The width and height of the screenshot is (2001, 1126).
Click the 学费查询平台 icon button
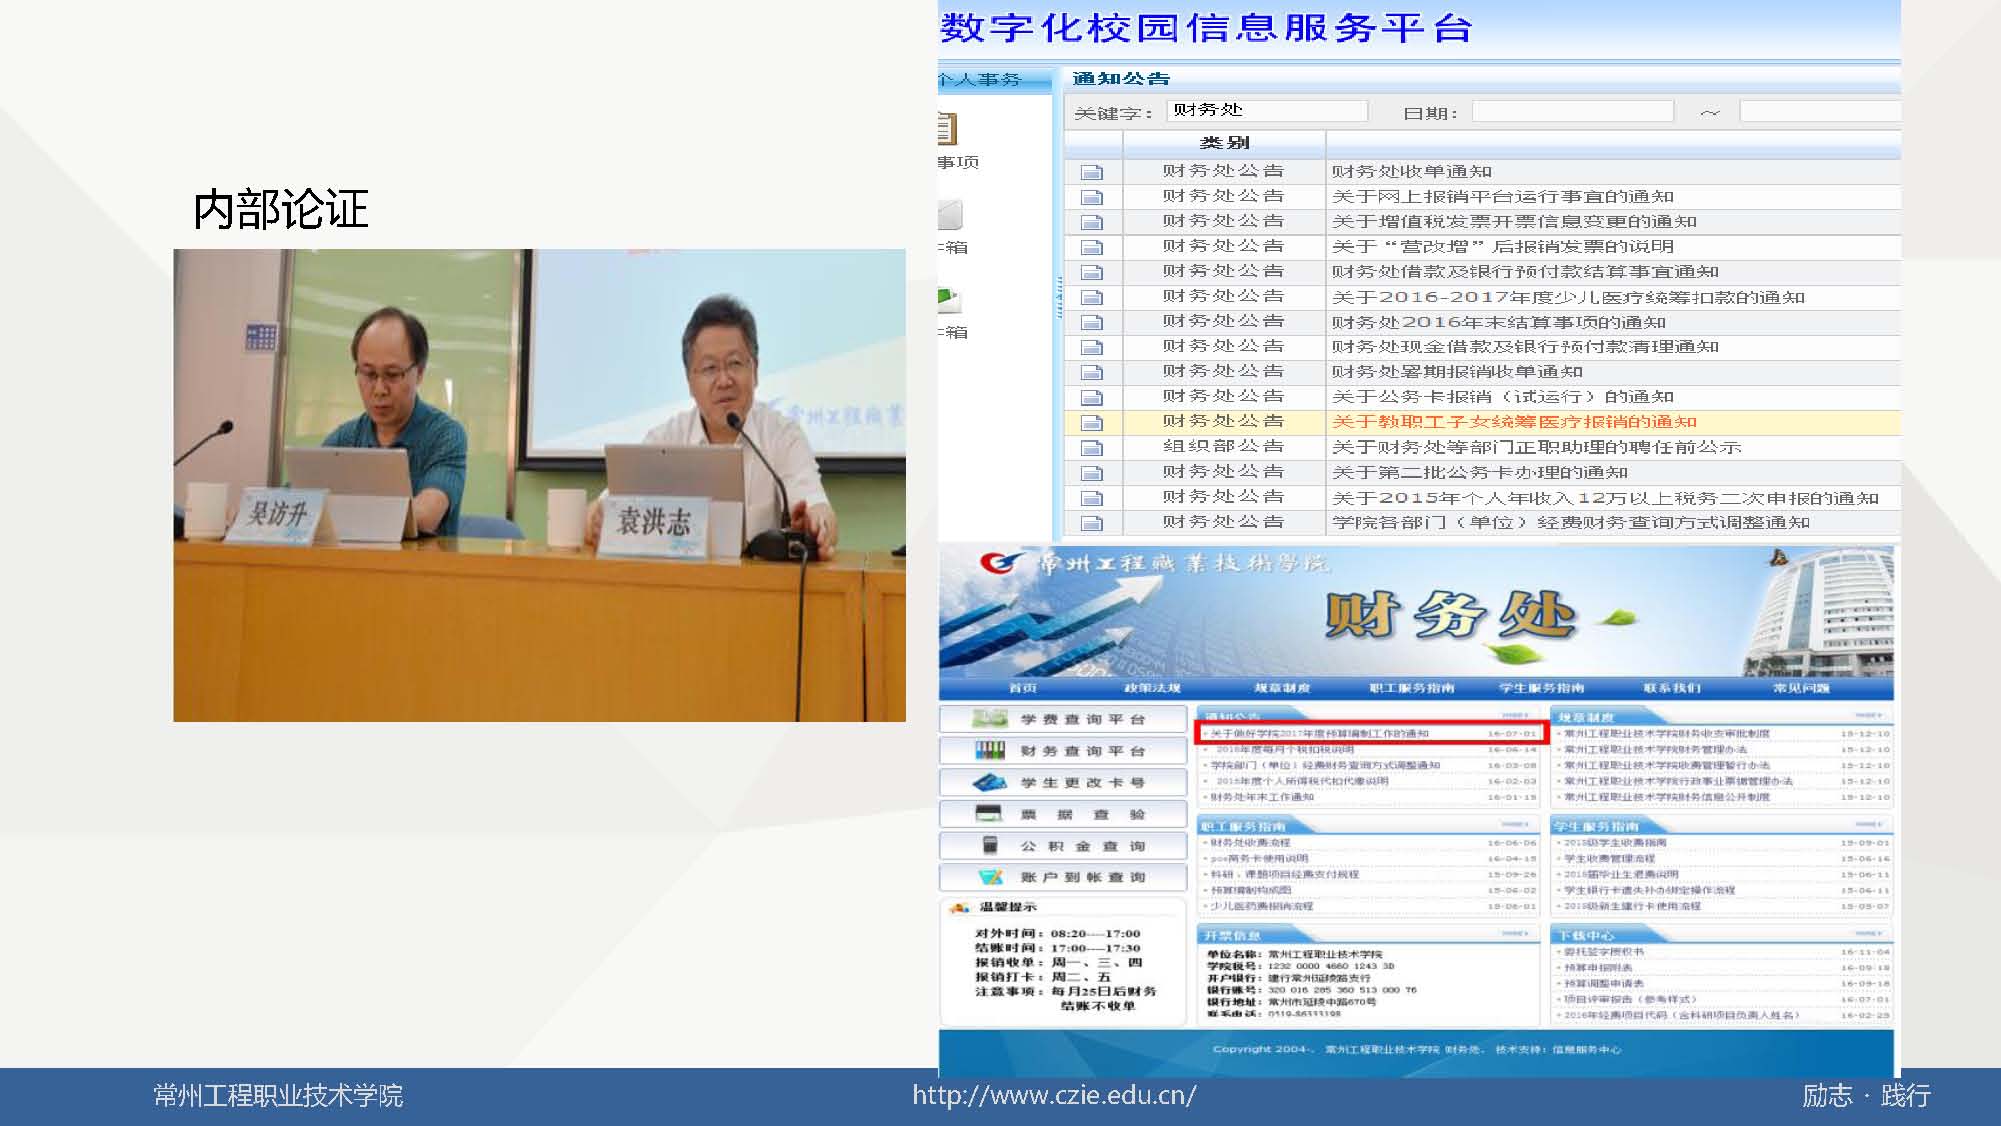pos(990,719)
